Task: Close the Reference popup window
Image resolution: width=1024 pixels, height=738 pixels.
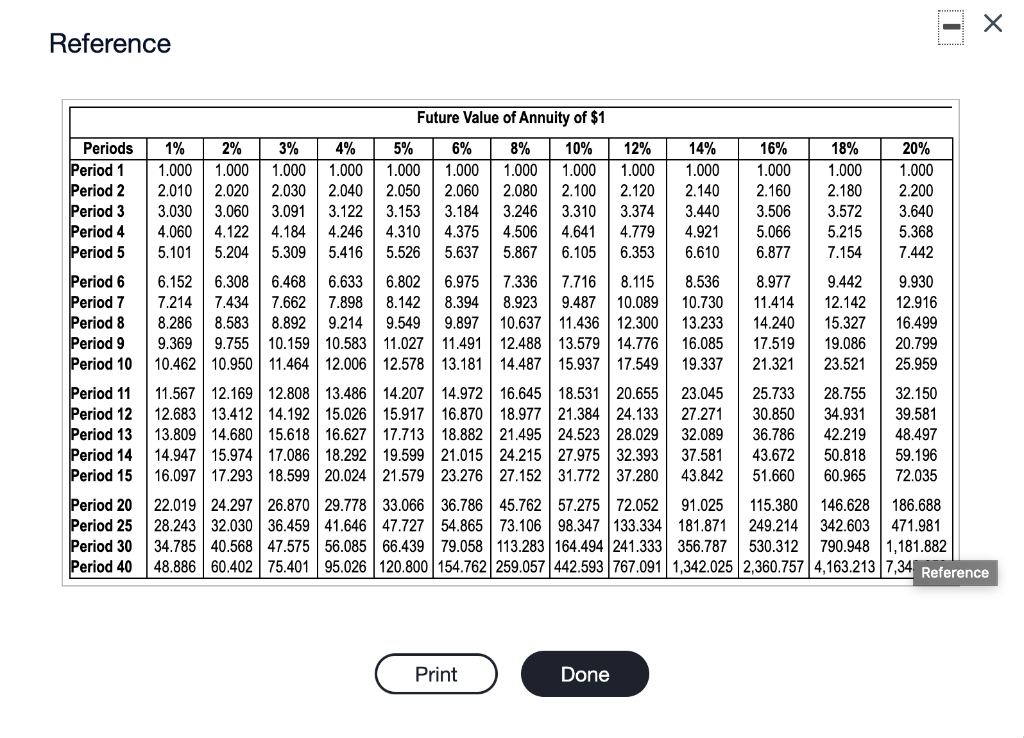Action: [x=992, y=22]
